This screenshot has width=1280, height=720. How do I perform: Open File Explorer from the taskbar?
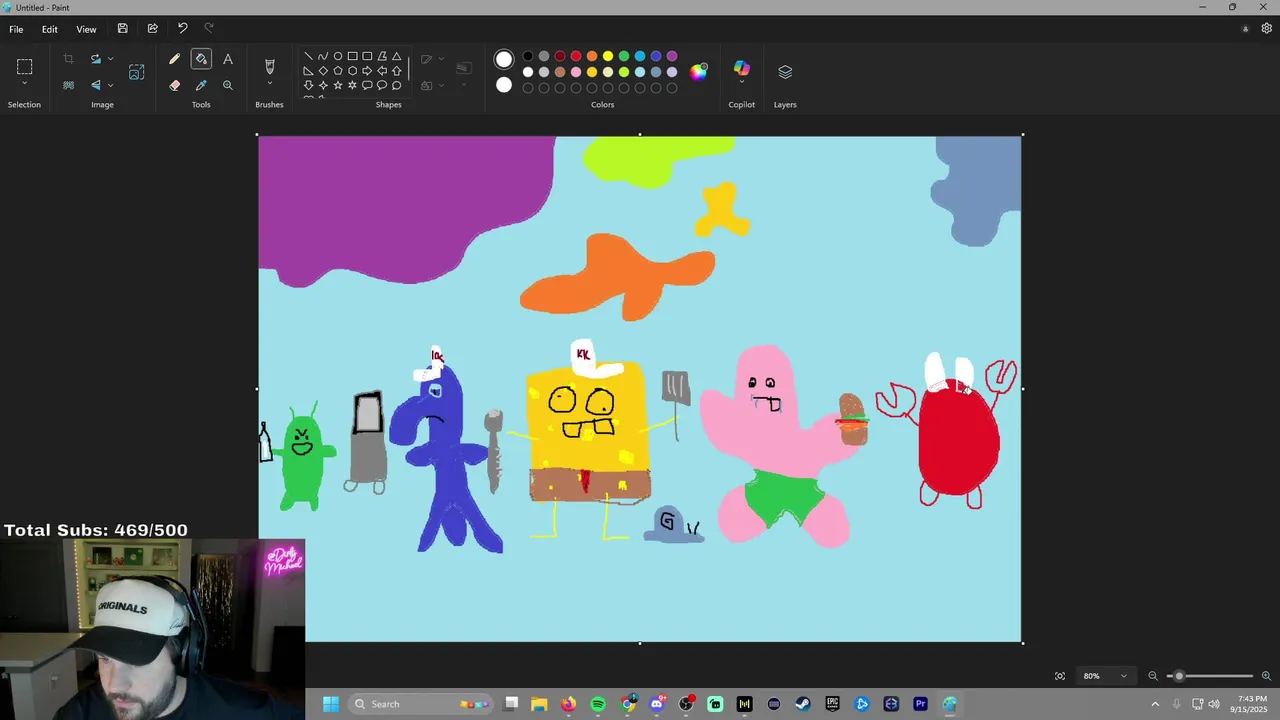point(539,704)
